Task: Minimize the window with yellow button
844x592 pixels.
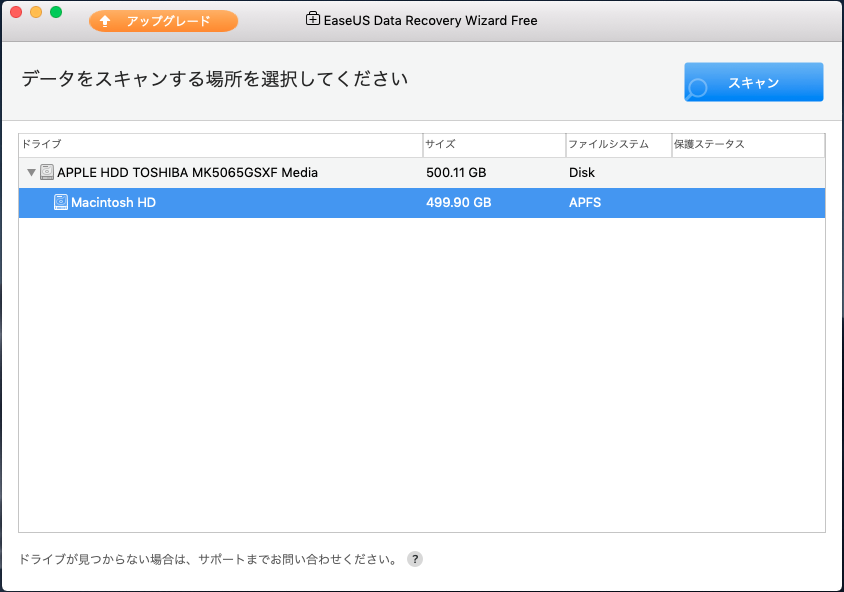Action: (x=36, y=12)
